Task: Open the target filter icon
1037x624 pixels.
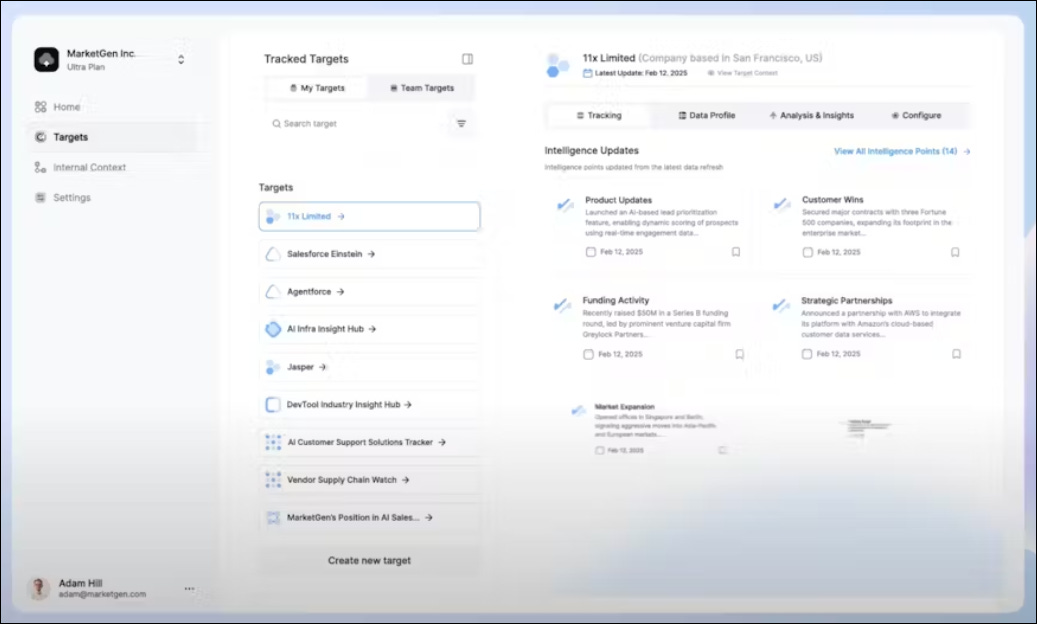Action: (x=461, y=124)
